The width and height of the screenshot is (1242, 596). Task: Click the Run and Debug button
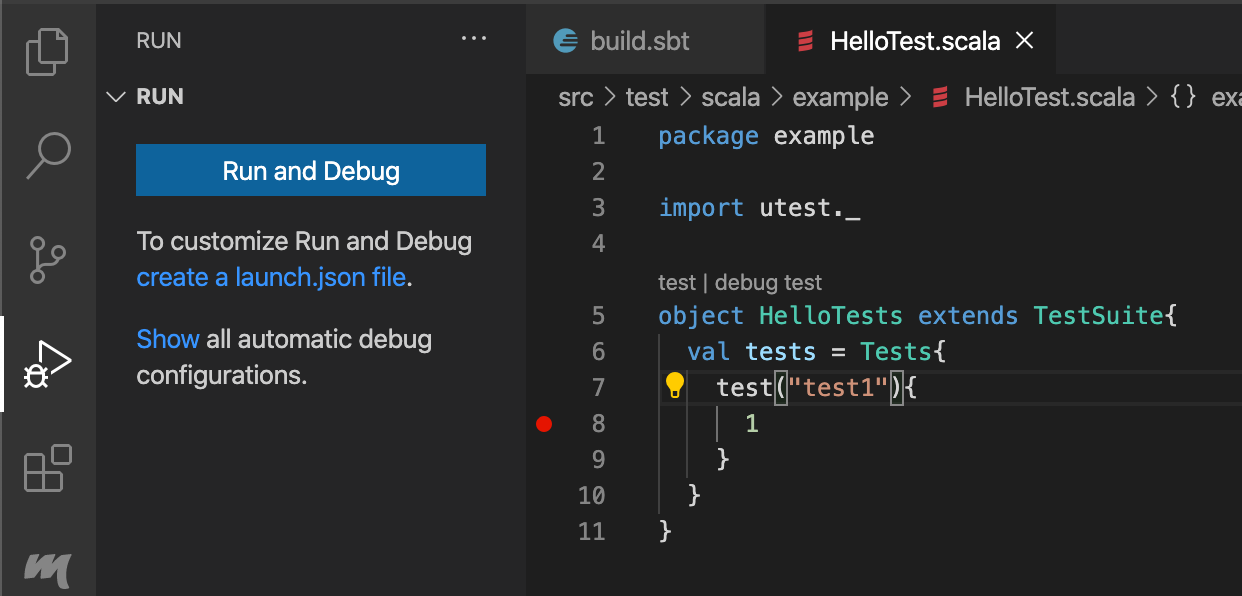311,171
